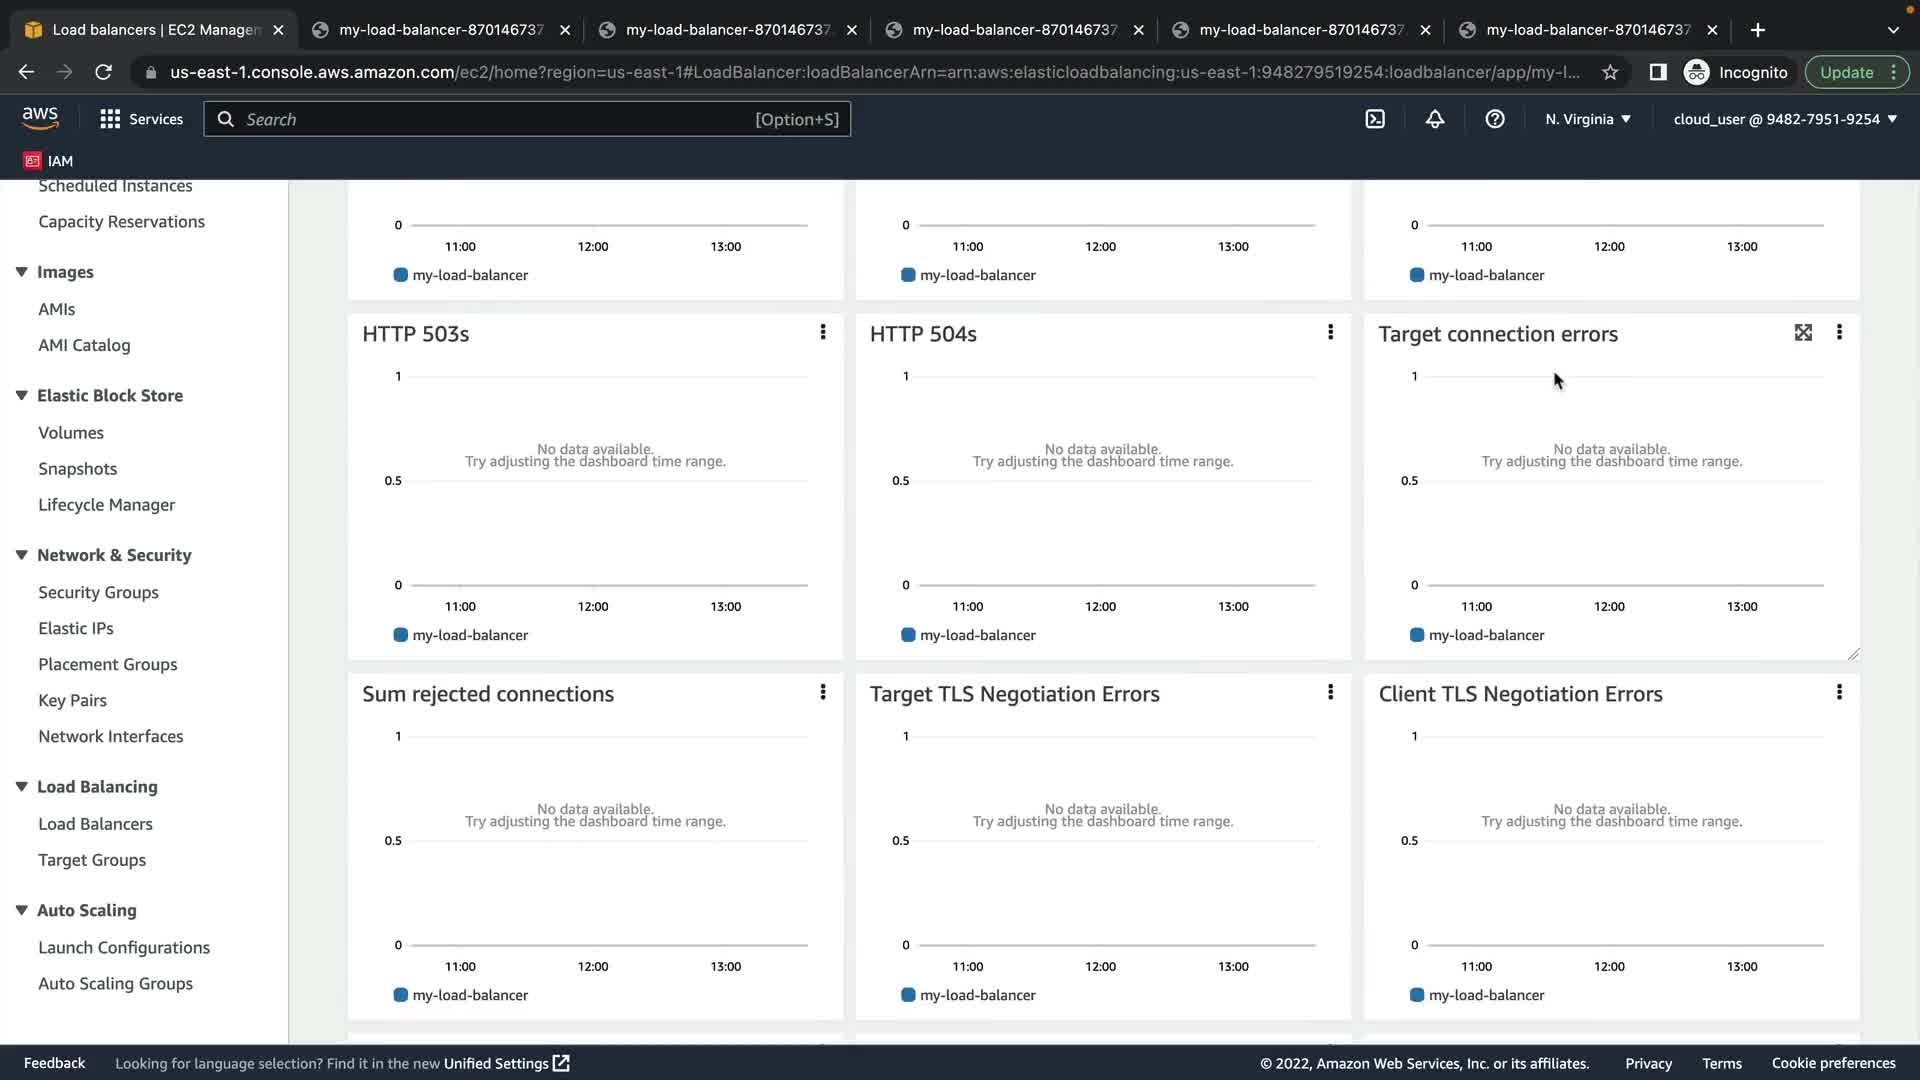
Task: Open Client TLS Negotiation Errors options menu
Action: (1839, 692)
